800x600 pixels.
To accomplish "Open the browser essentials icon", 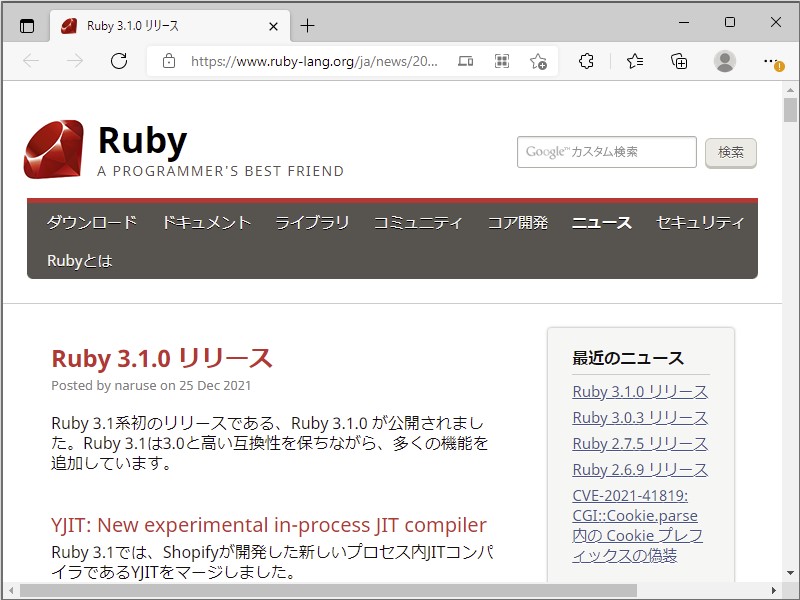I will (x=587, y=61).
